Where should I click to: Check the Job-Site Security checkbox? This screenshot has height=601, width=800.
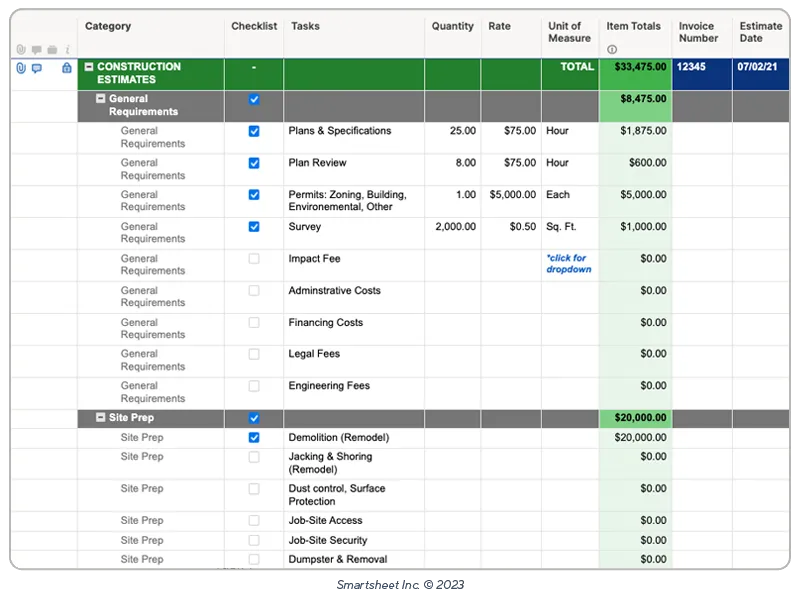(254, 540)
